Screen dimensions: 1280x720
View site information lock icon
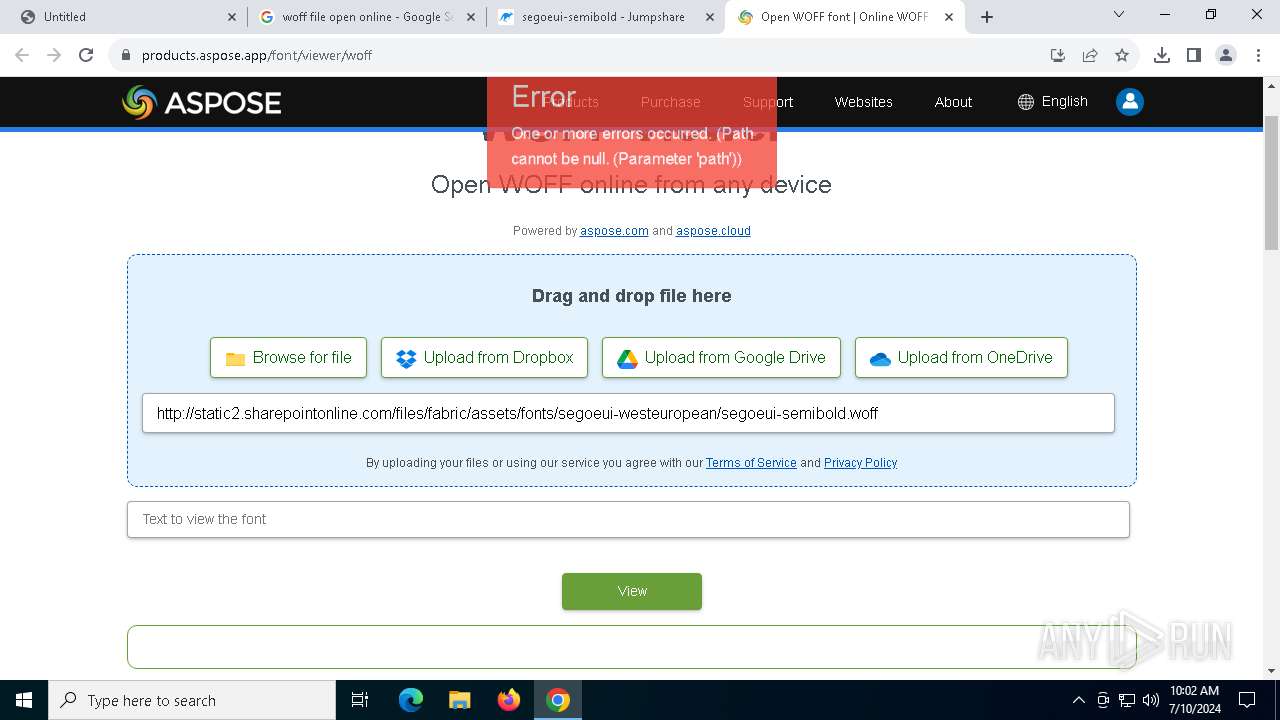[126, 55]
